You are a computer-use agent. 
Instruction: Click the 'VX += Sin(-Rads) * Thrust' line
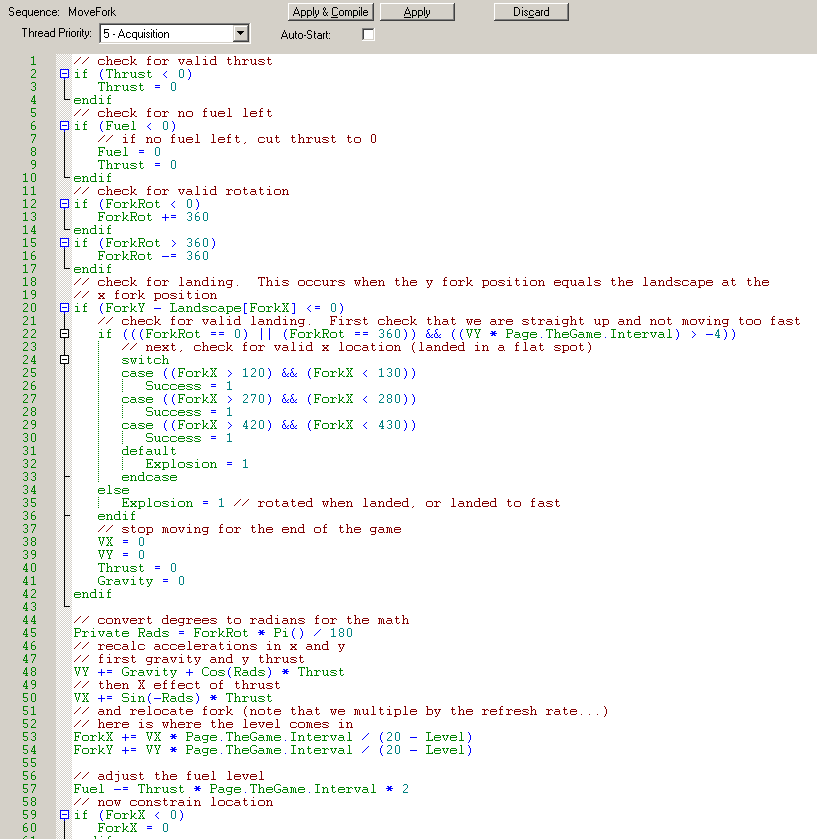click(x=173, y=698)
